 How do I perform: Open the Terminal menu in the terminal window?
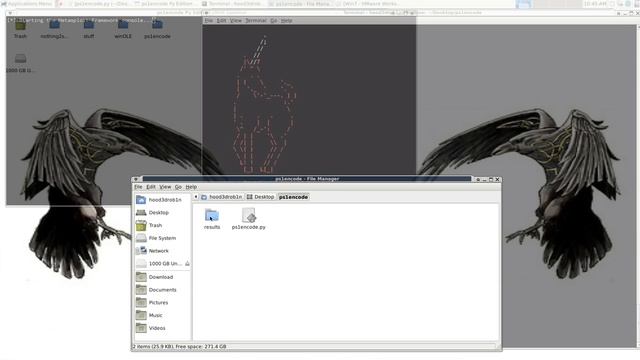256,20
